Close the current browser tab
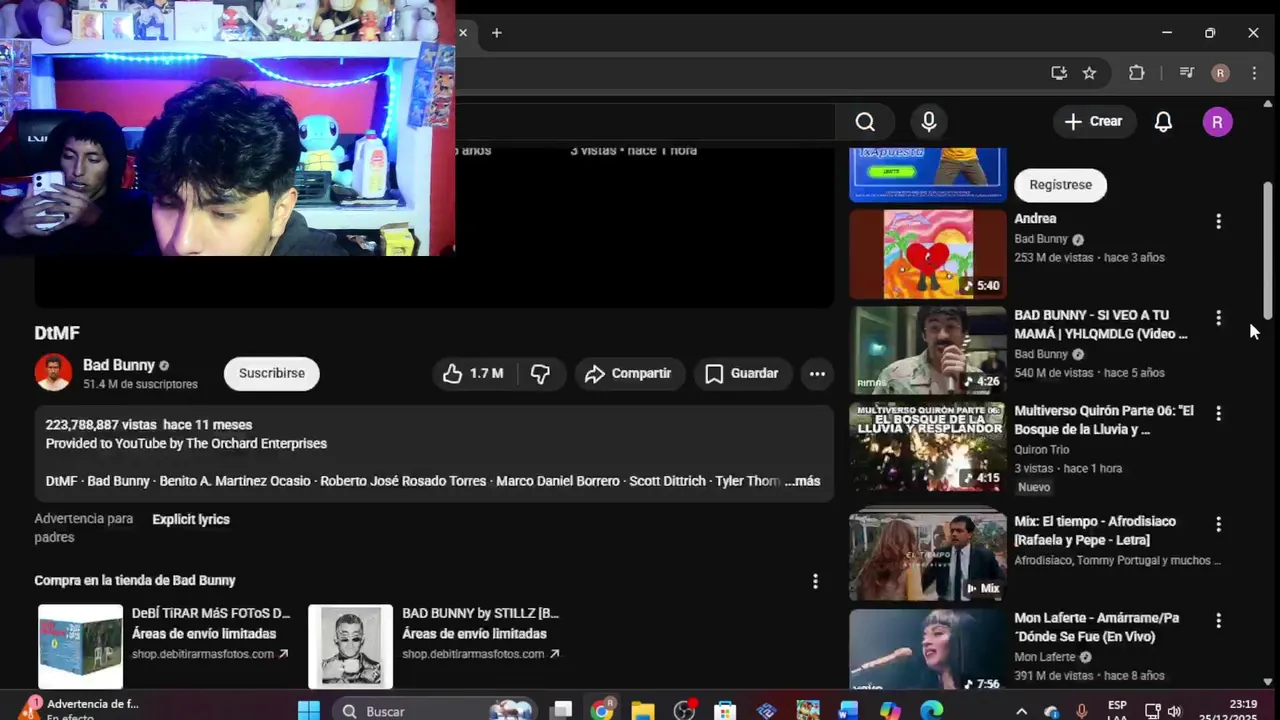1280x720 pixels. click(463, 33)
